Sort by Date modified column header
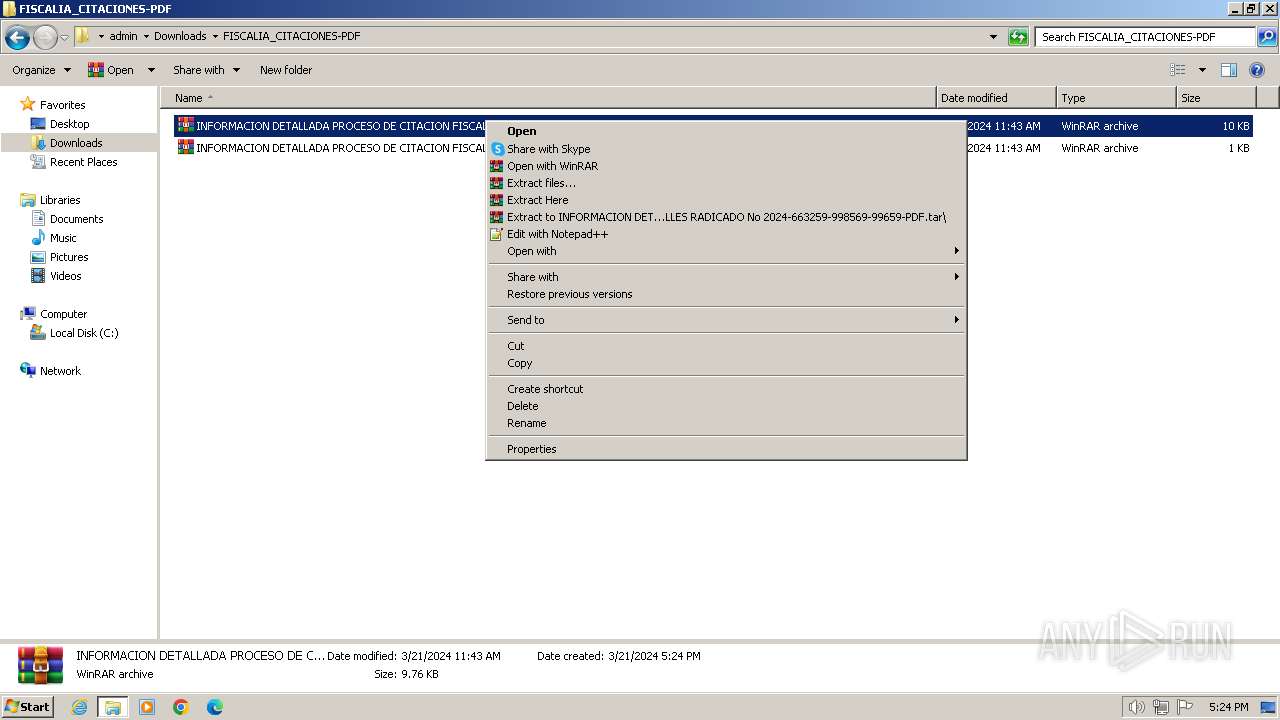 996,98
